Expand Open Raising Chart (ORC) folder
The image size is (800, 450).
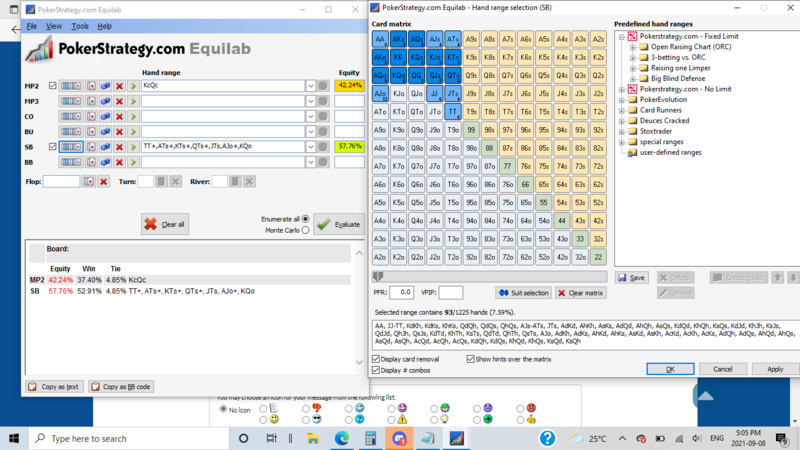633,47
